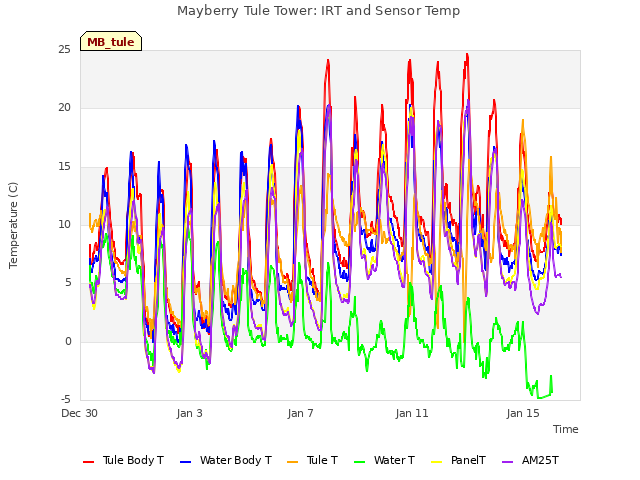Click the blue Water Body T swatch
Screen dimensions: 640x480
pyautogui.click(x=186, y=462)
